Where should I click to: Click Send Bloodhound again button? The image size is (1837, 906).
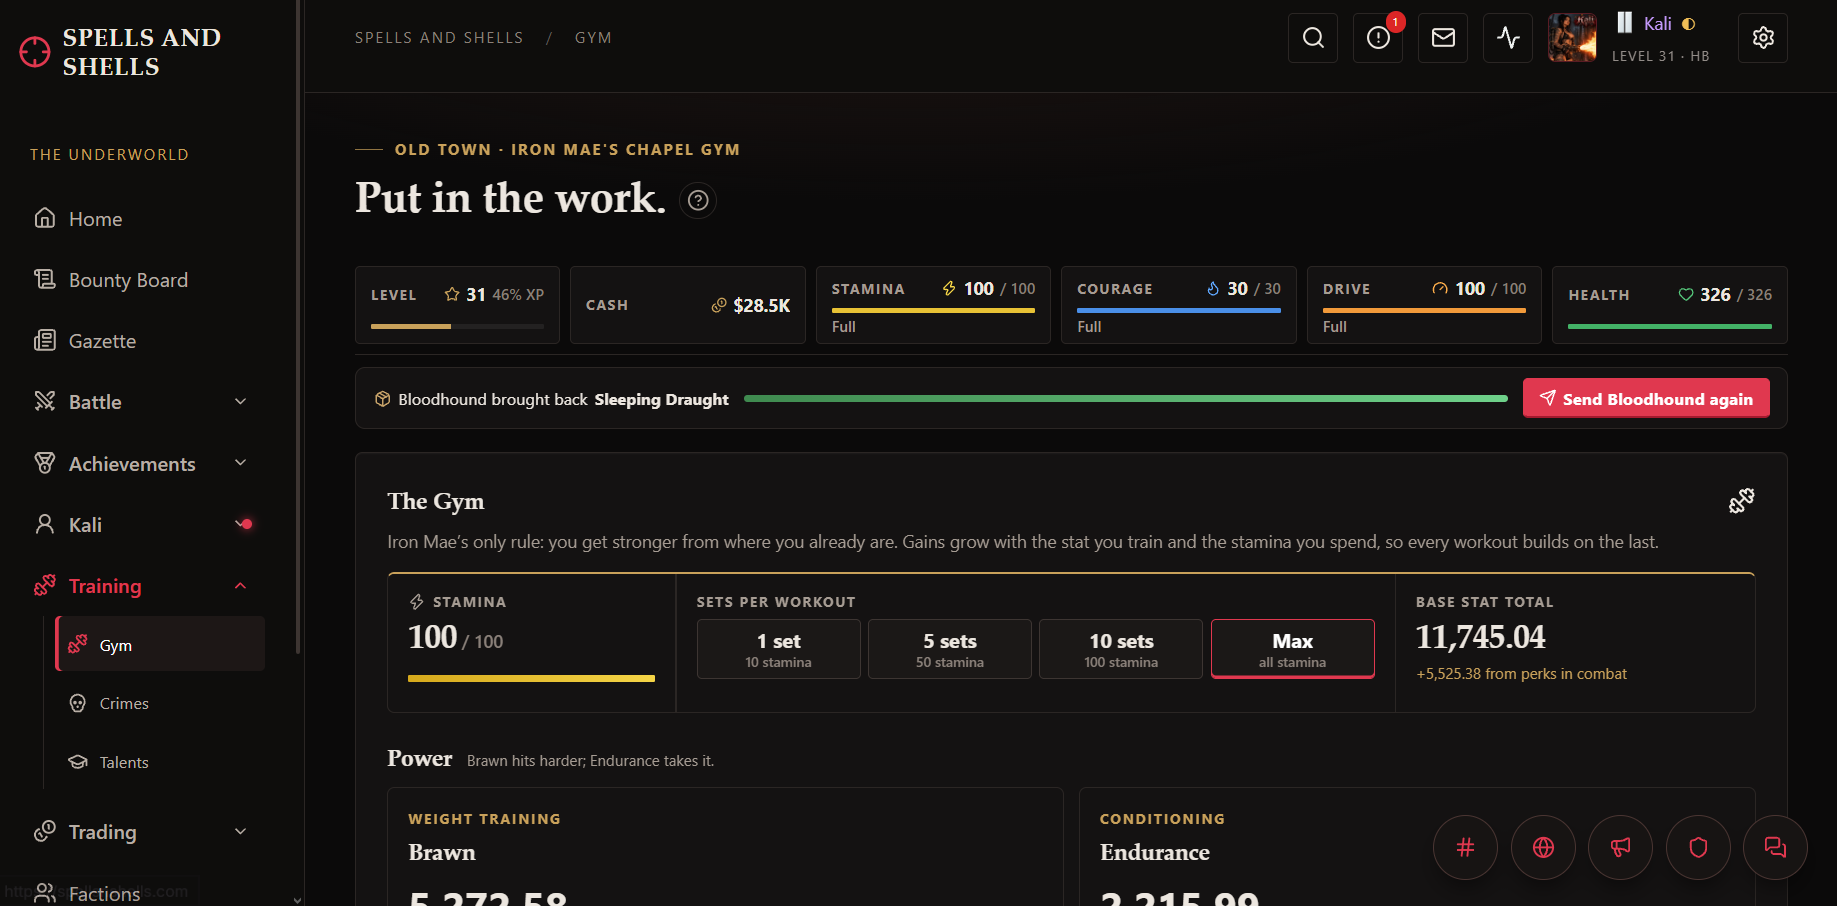[1646, 398]
